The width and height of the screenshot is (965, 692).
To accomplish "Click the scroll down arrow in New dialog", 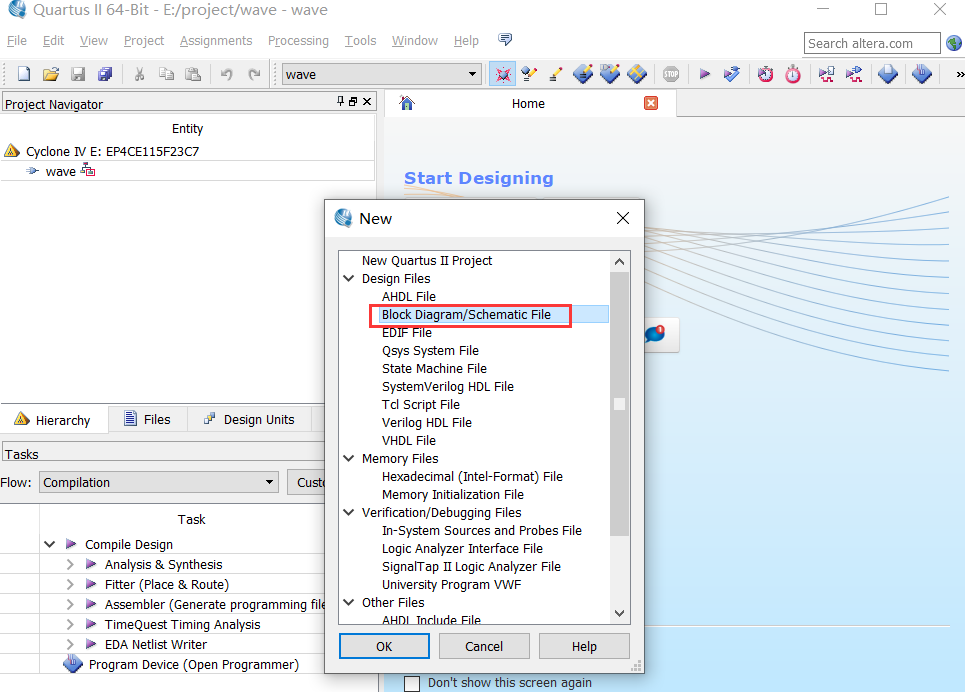I will tap(619, 613).
